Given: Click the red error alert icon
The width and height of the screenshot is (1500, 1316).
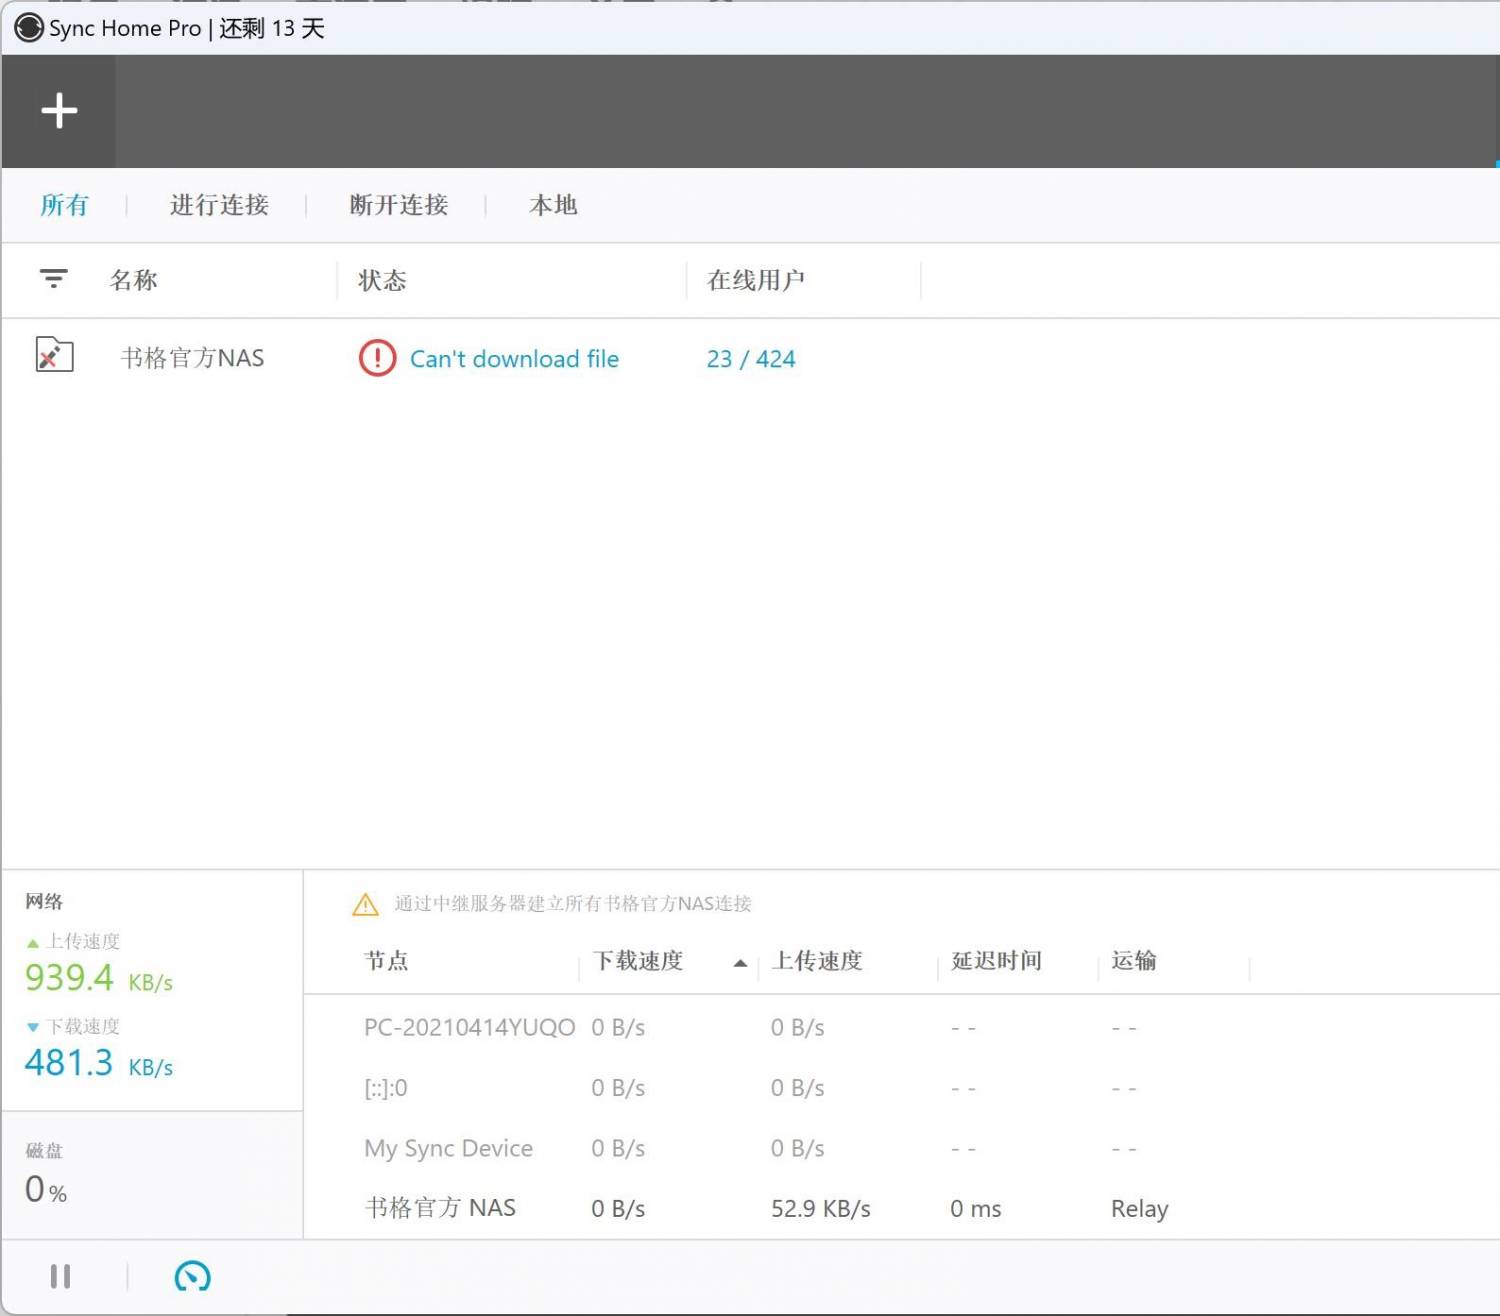Looking at the screenshot, I should pos(377,358).
